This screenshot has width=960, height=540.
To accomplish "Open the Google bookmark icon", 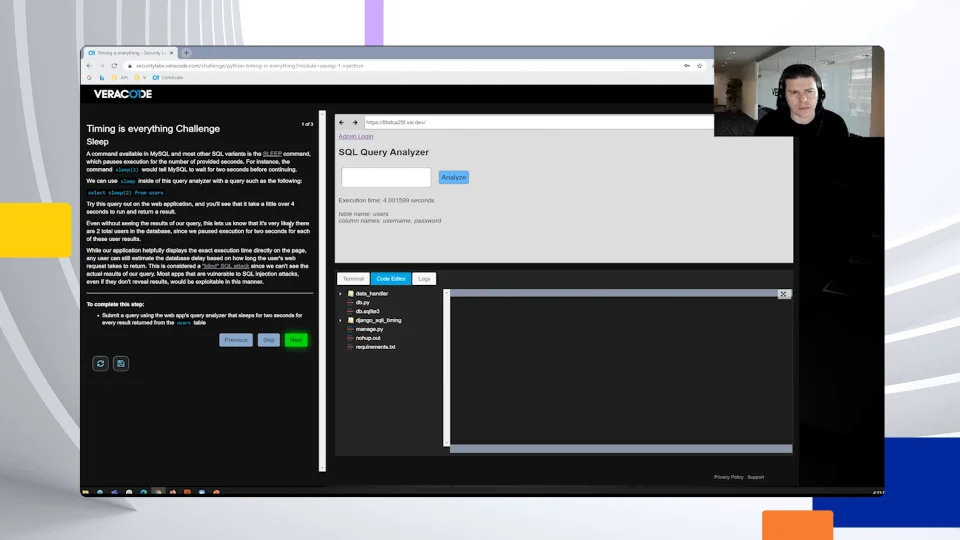I will [89, 78].
